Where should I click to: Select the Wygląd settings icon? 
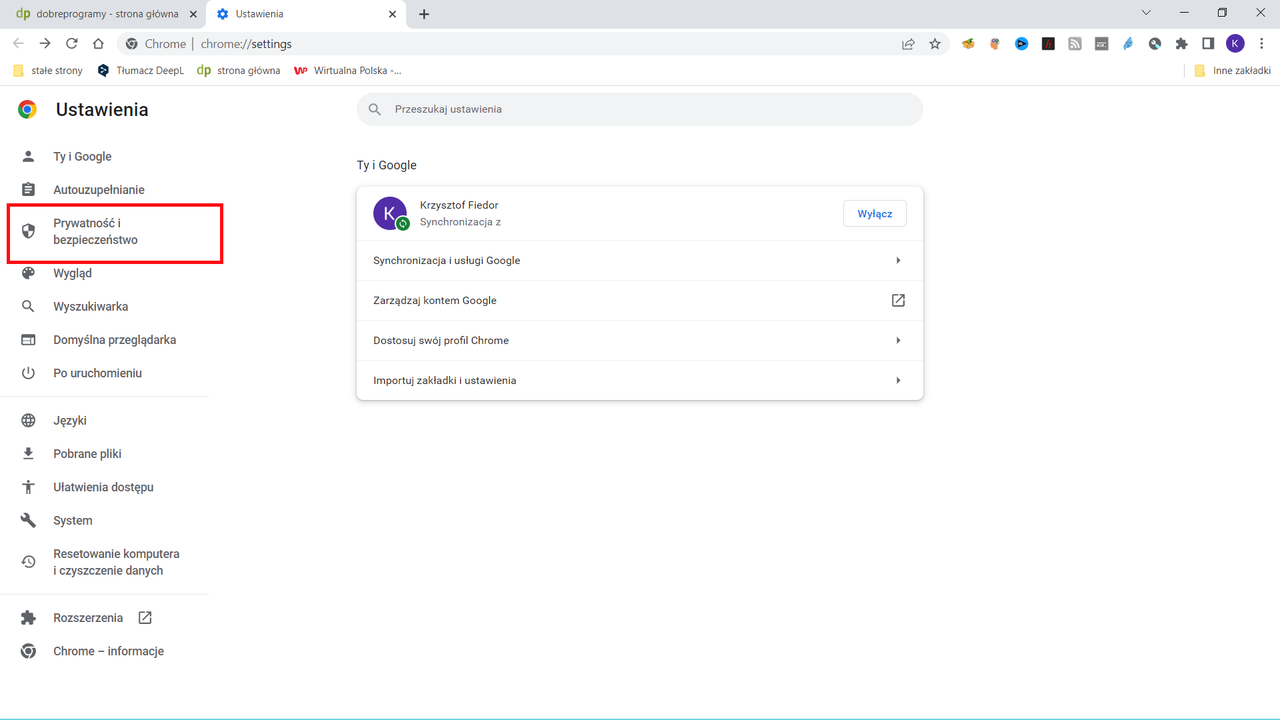[x=28, y=272]
